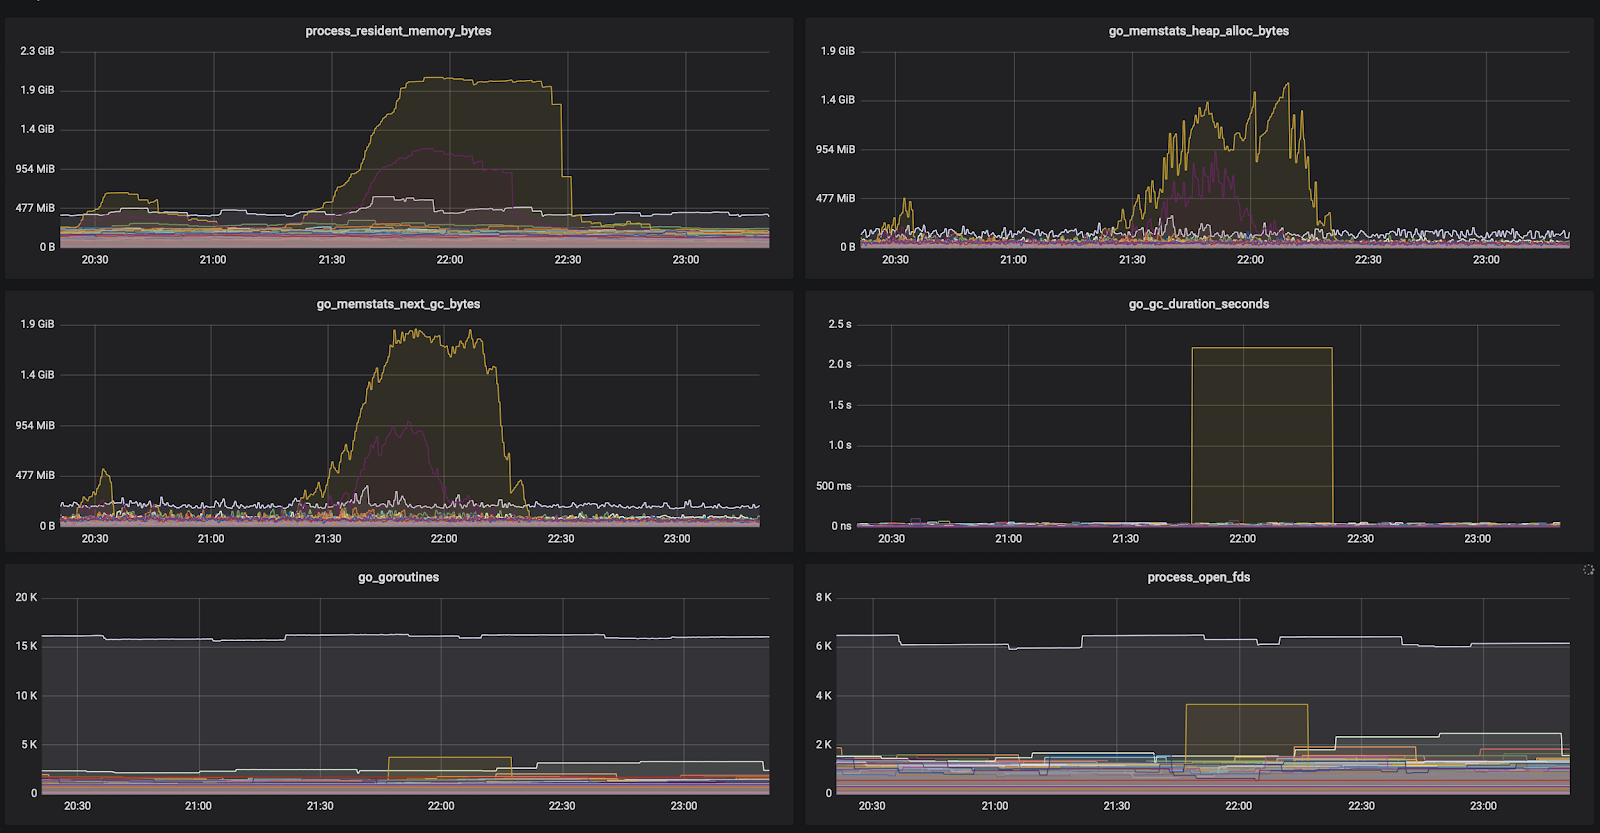
Task: Click "22:30" under the process_resident_memory_bytes chart
Action: click(x=568, y=260)
